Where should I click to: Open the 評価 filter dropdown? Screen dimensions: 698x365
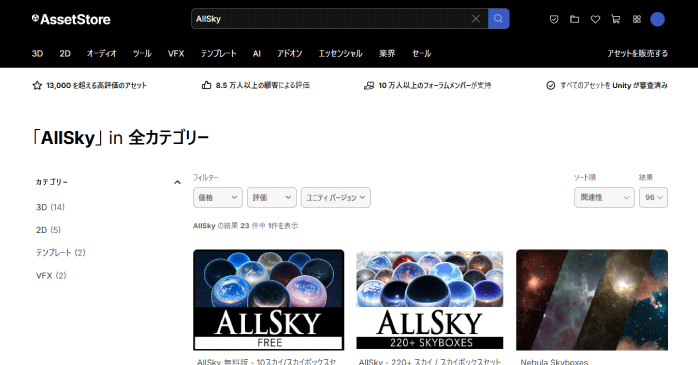[272, 197]
